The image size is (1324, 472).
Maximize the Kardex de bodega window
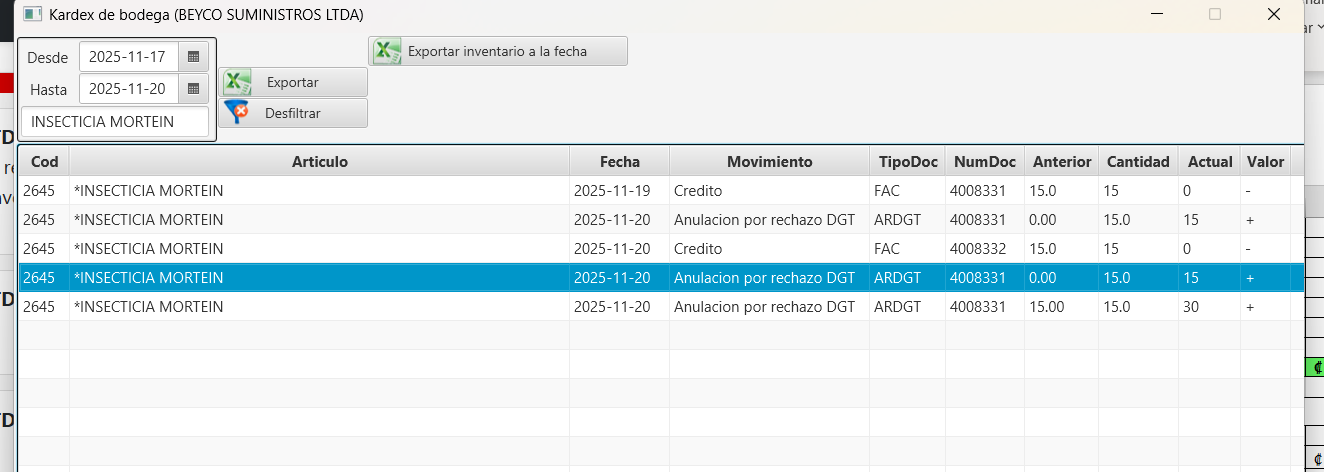coord(1215,14)
